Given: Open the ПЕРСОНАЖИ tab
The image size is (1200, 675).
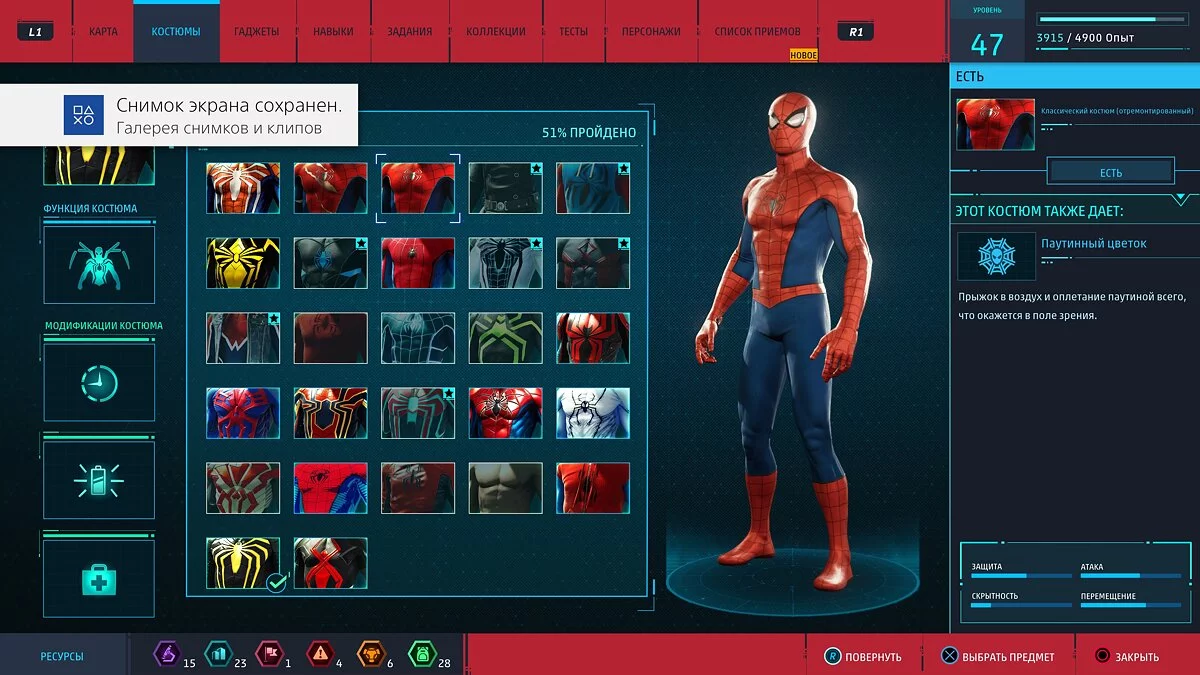Looking at the screenshot, I should tap(651, 31).
